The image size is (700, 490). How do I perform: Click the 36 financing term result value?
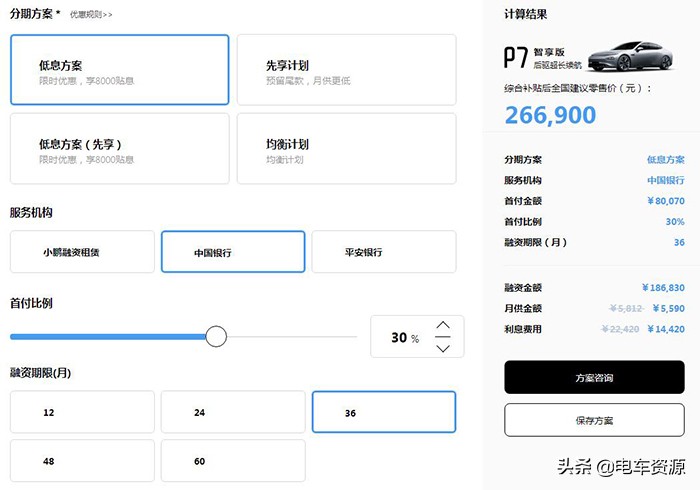679,242
